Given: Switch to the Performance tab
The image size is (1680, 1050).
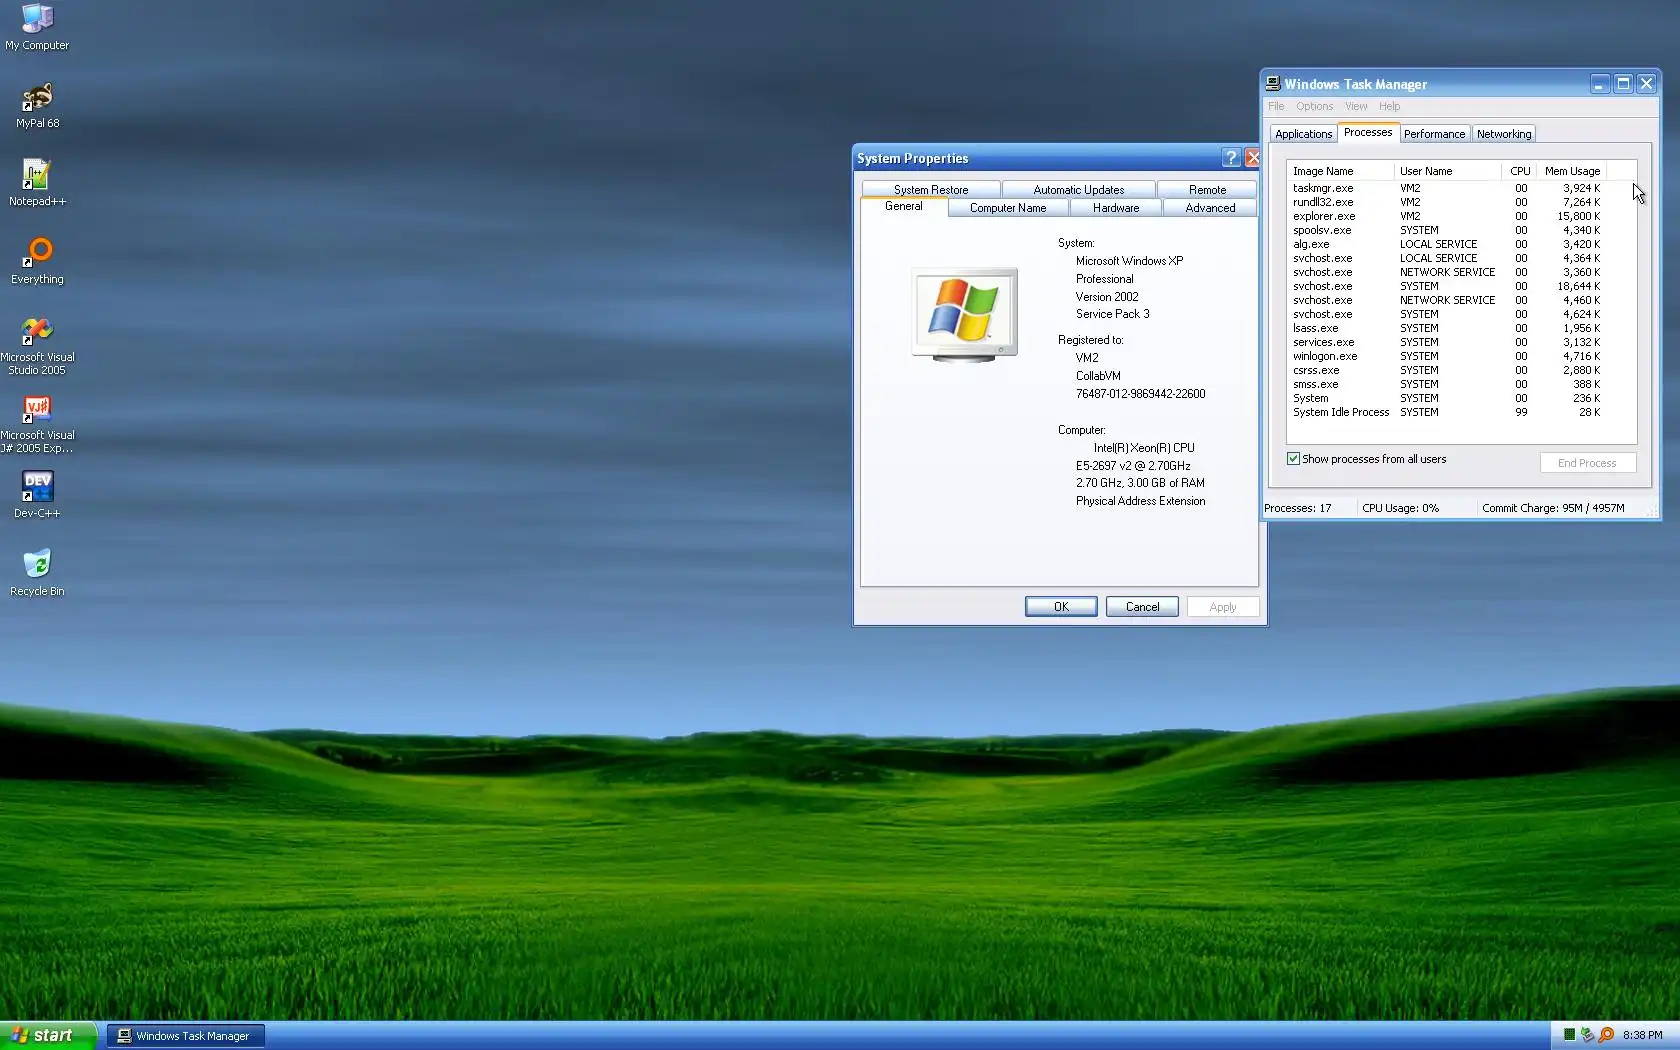Looking at the screenshot, I should coord(1434,134).
